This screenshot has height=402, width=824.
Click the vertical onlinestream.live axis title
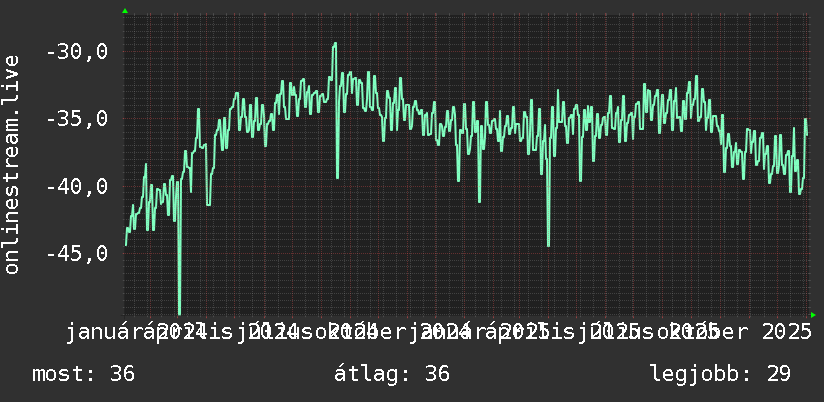[x=11, y=164]
